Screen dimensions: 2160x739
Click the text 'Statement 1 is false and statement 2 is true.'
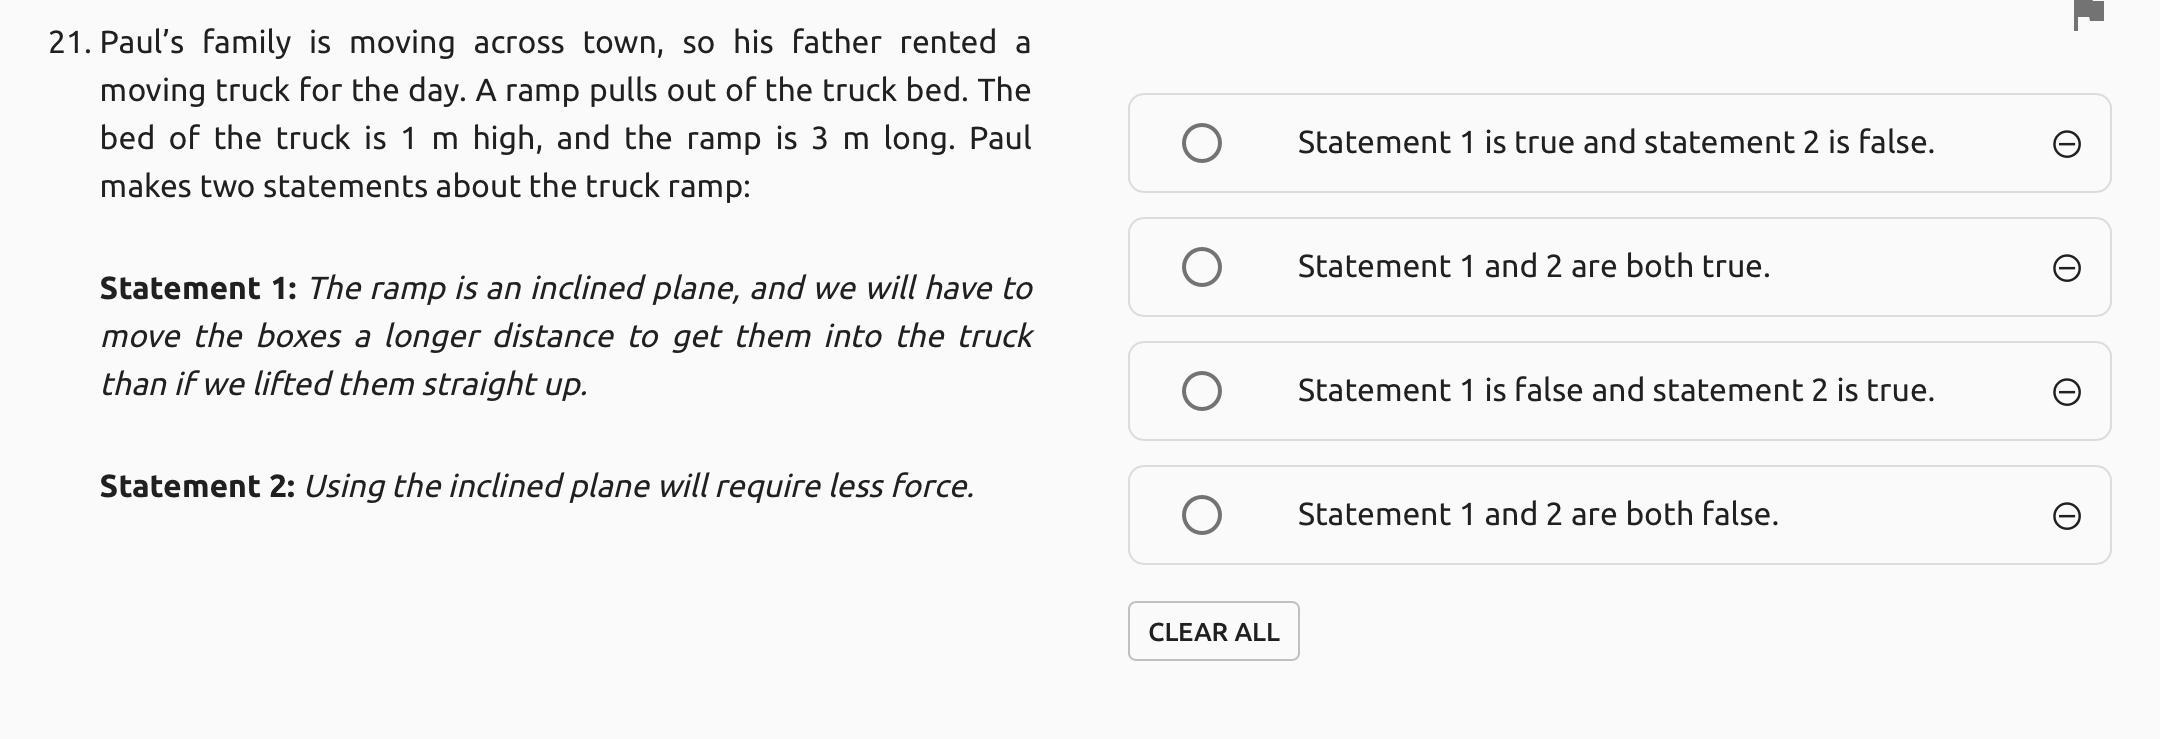[1615, 390]
